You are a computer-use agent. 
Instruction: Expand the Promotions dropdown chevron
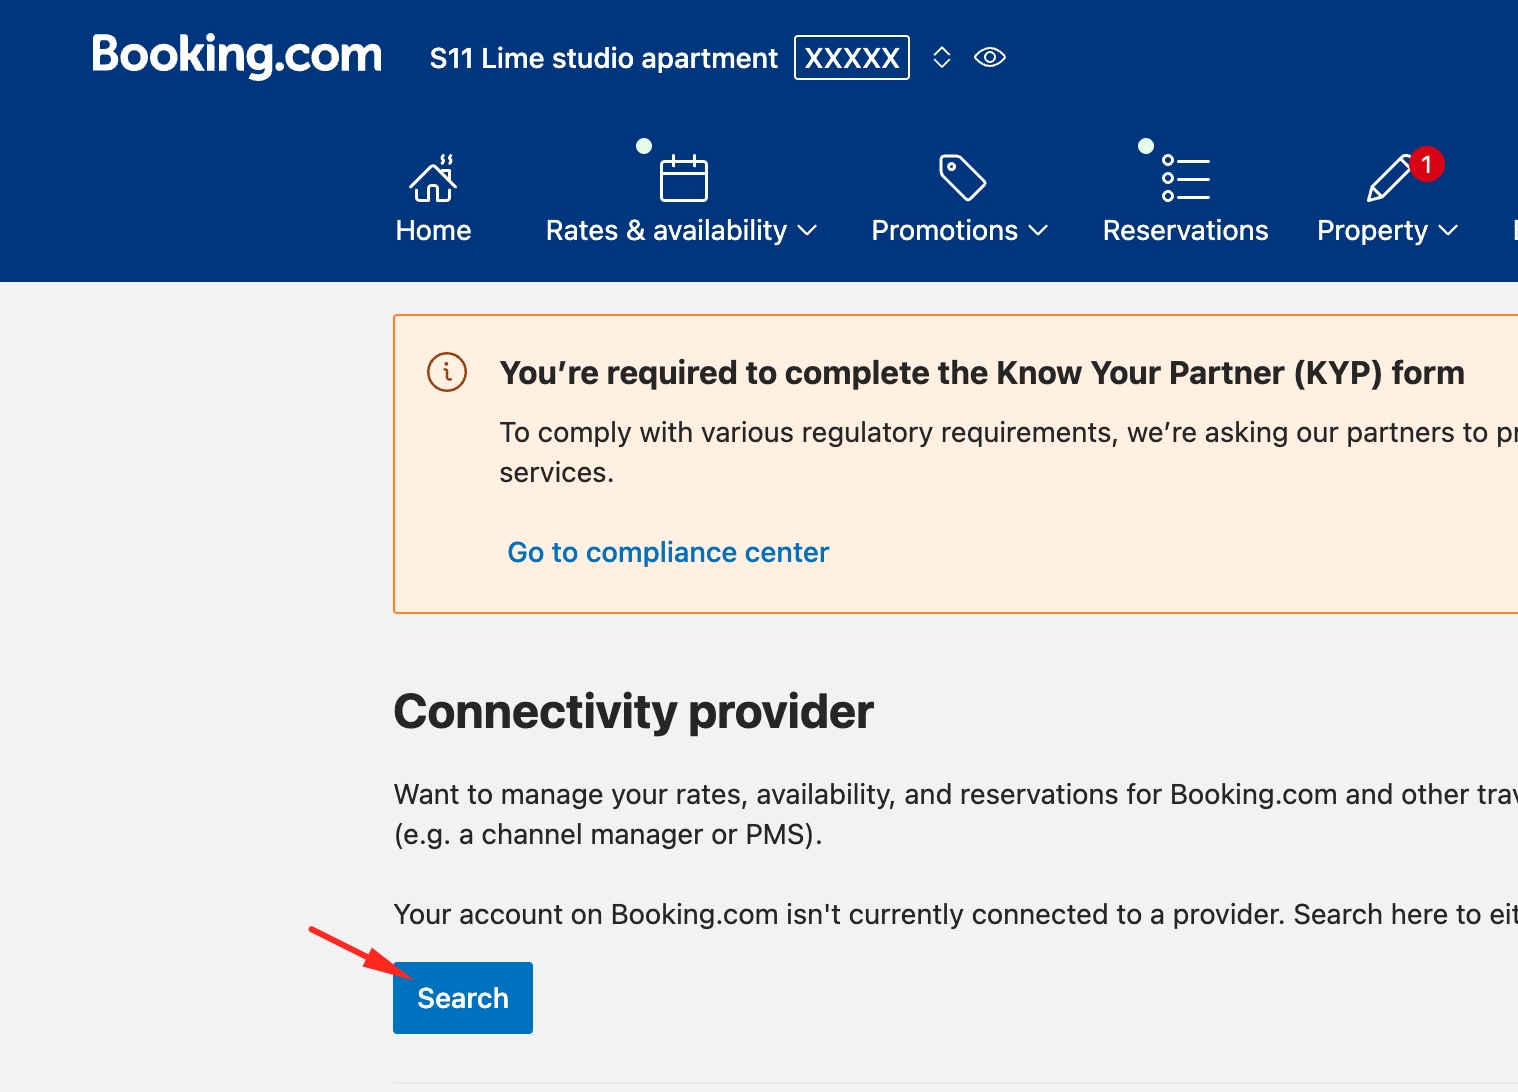[x=1039, y=231]
